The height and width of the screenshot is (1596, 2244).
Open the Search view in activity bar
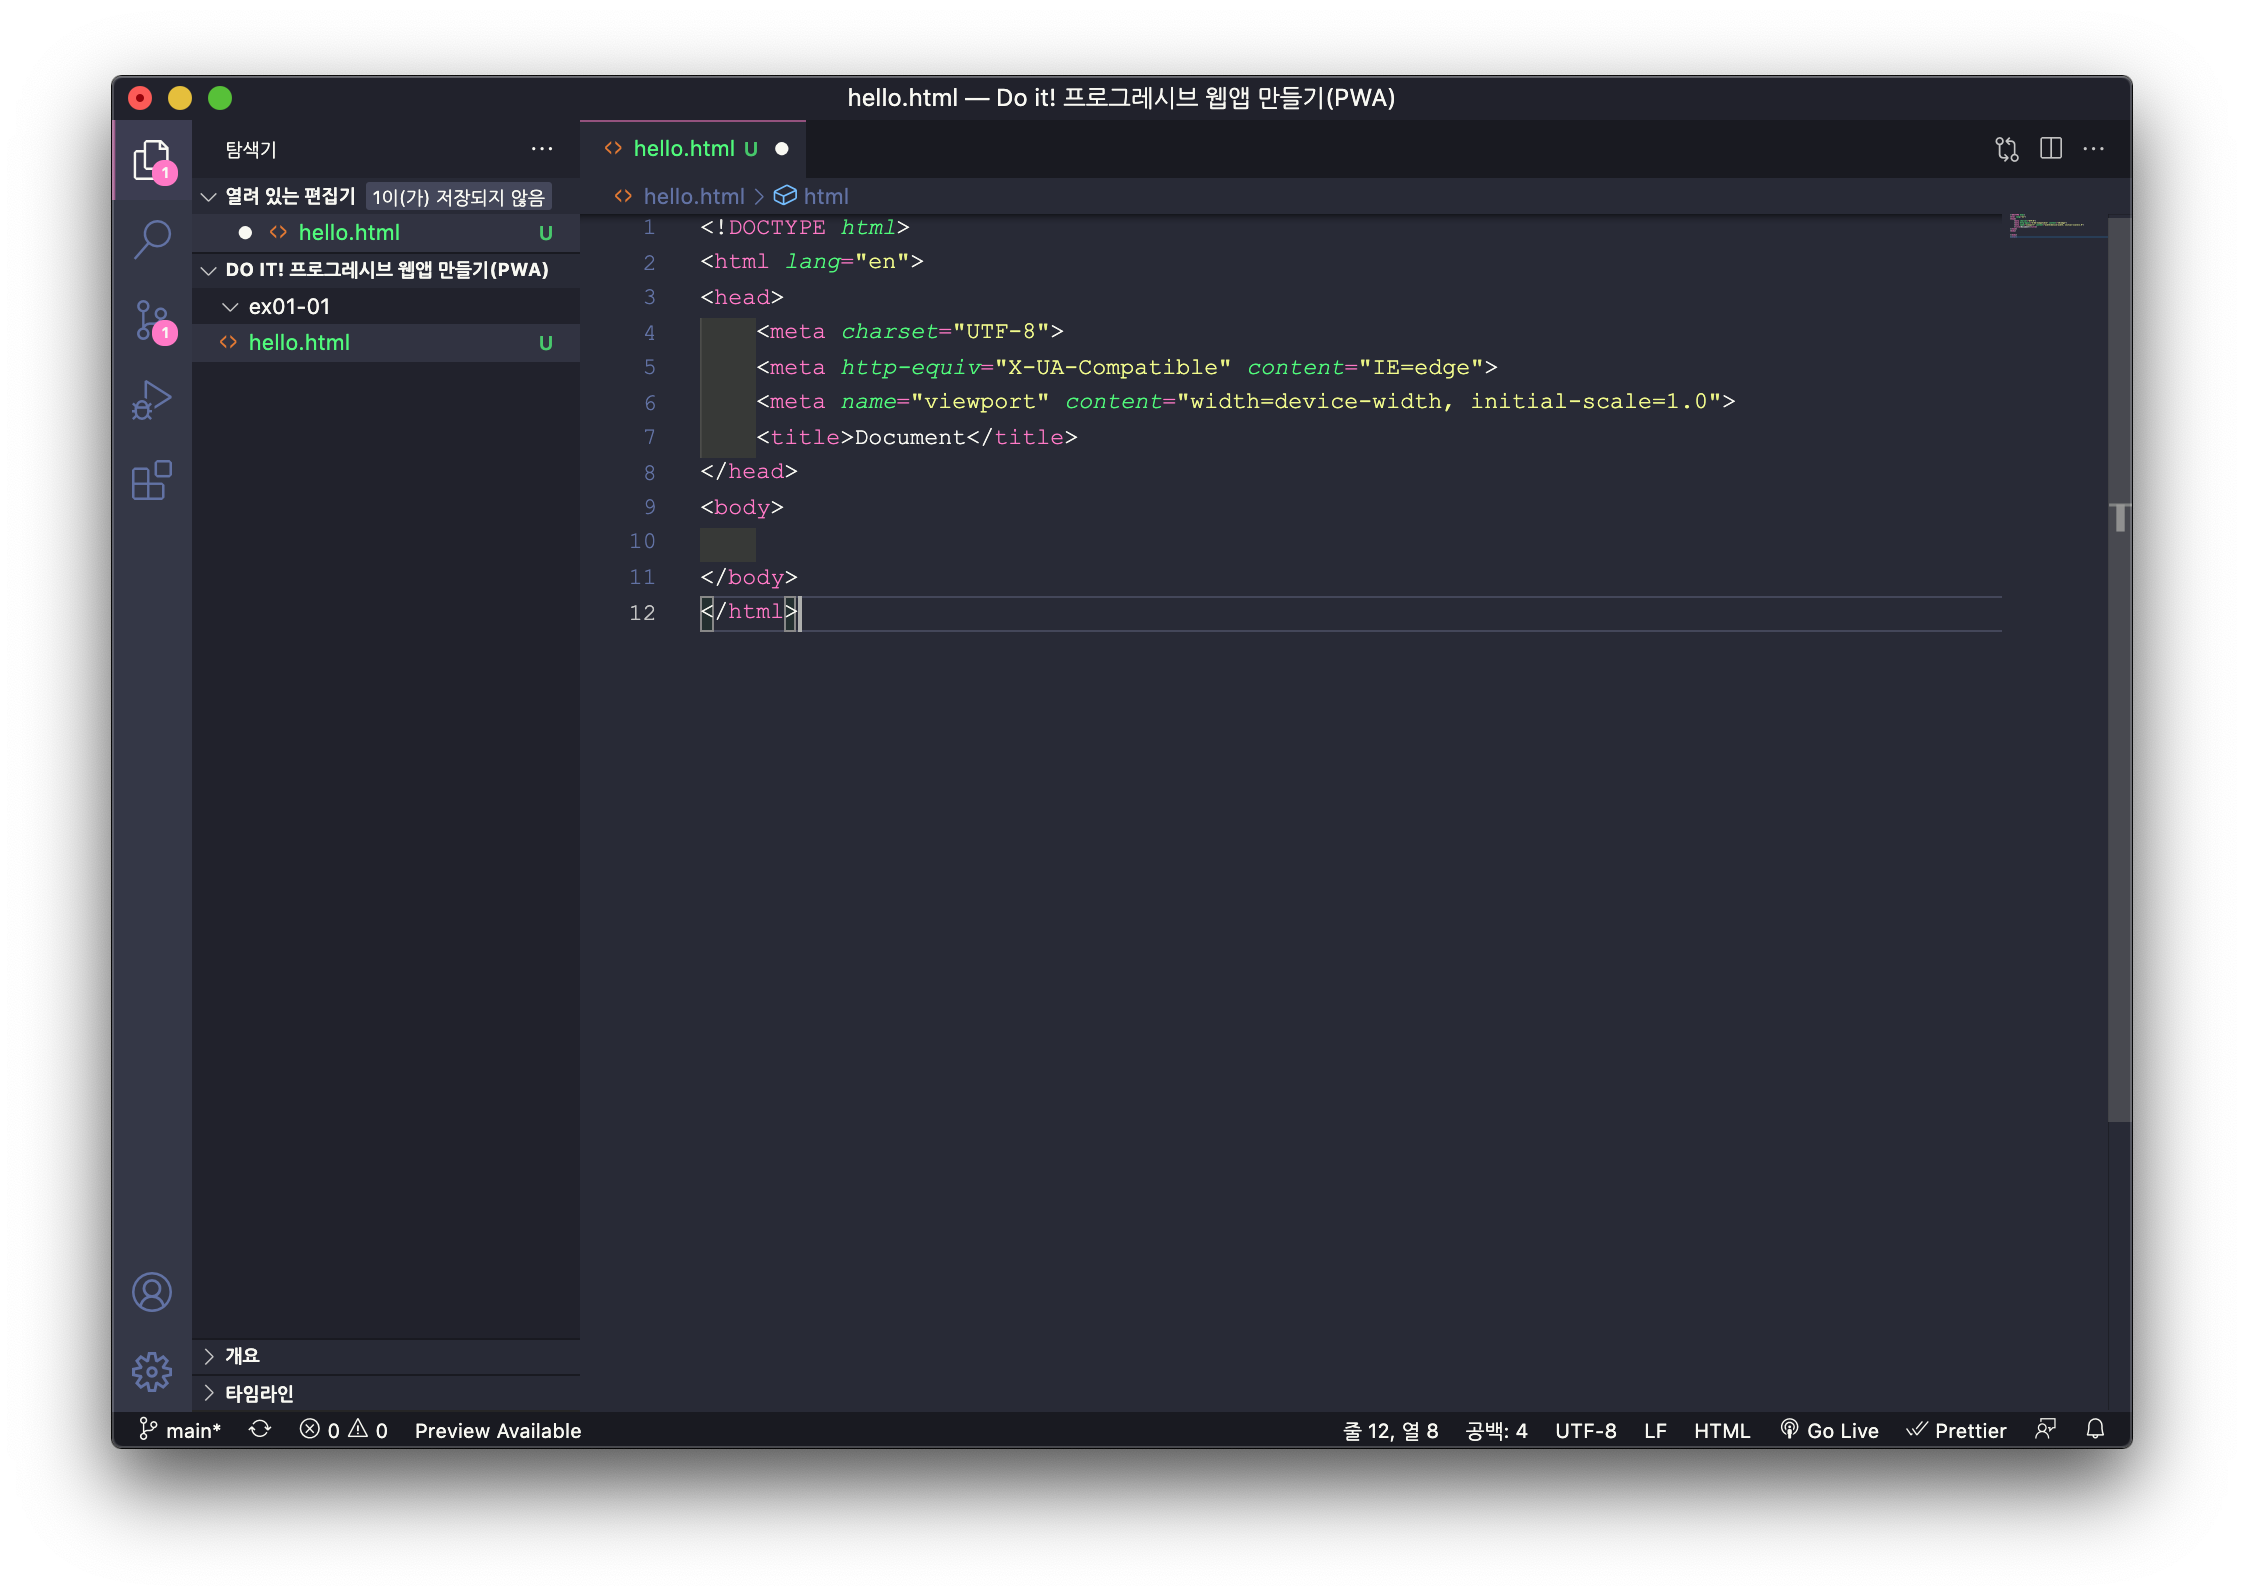click(152, 239)
